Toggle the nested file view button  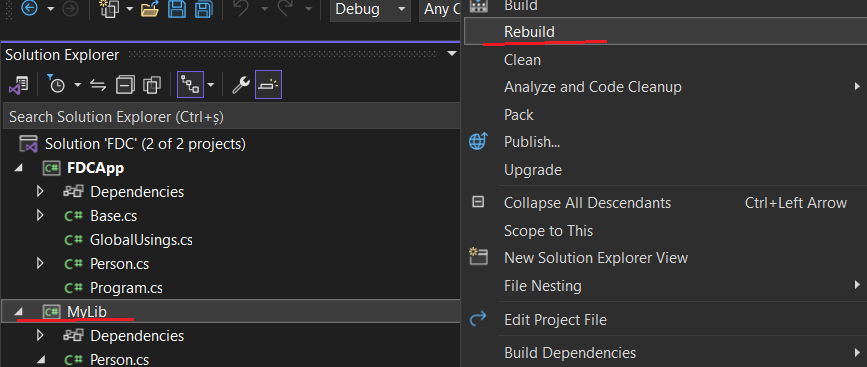pyautogui.click(x=190, y=85)
